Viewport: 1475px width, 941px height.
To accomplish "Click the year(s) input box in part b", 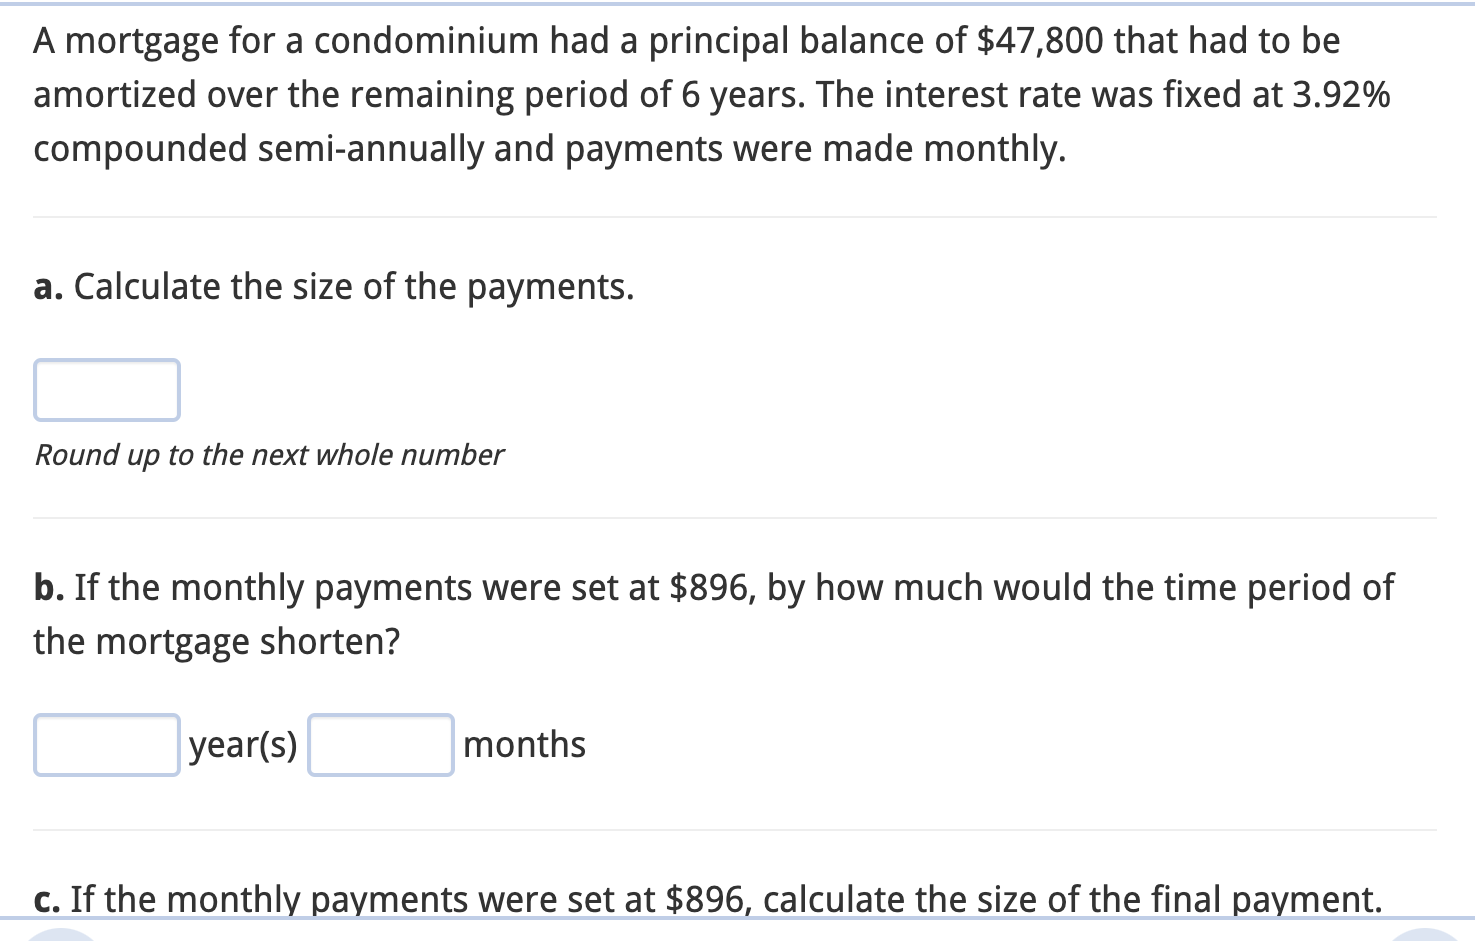I will coord(105,744).
